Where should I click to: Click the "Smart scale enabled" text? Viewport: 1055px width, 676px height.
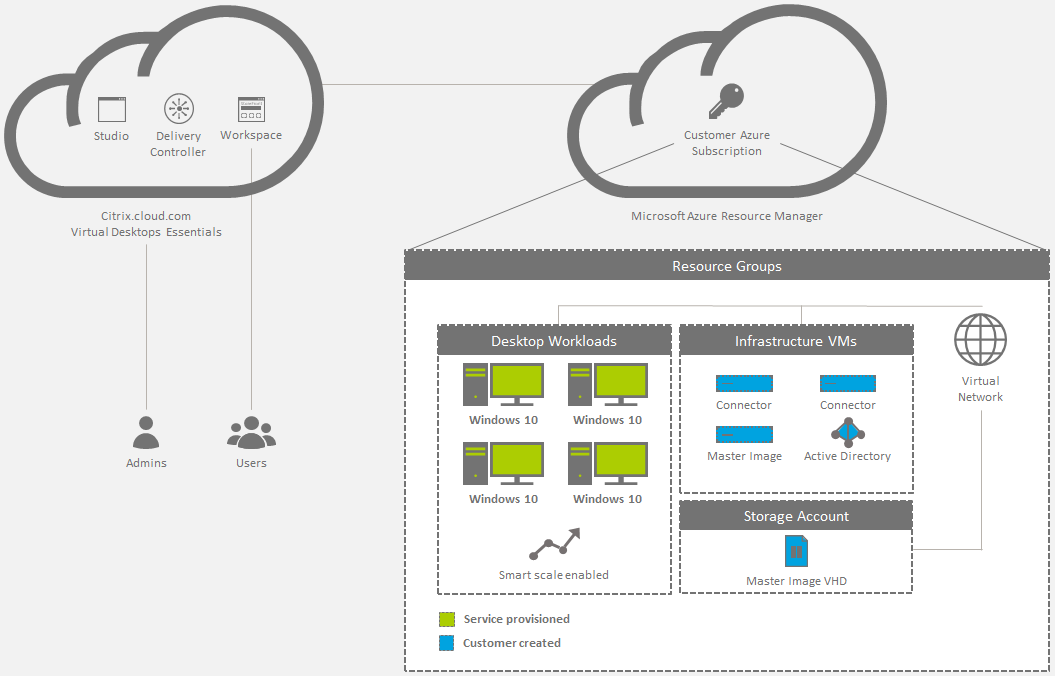(554, 575)
